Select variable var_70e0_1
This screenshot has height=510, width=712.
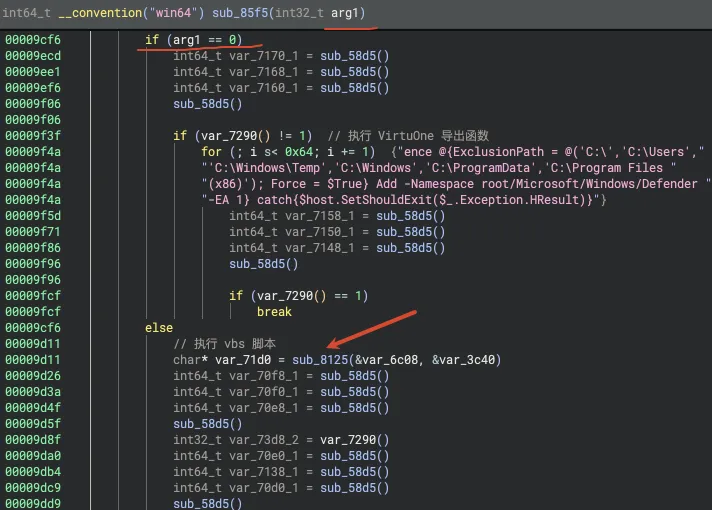264,456
